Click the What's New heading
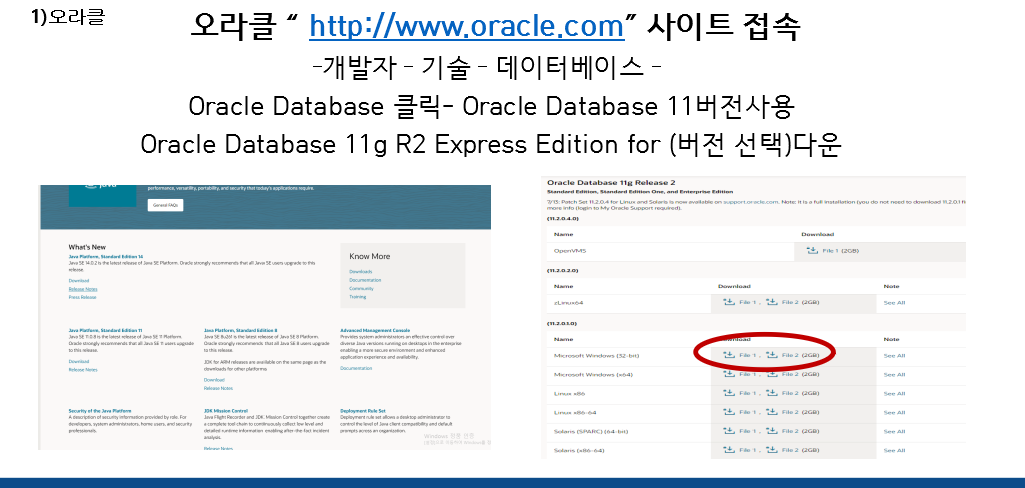The image size is (1025, 488). 87,248
